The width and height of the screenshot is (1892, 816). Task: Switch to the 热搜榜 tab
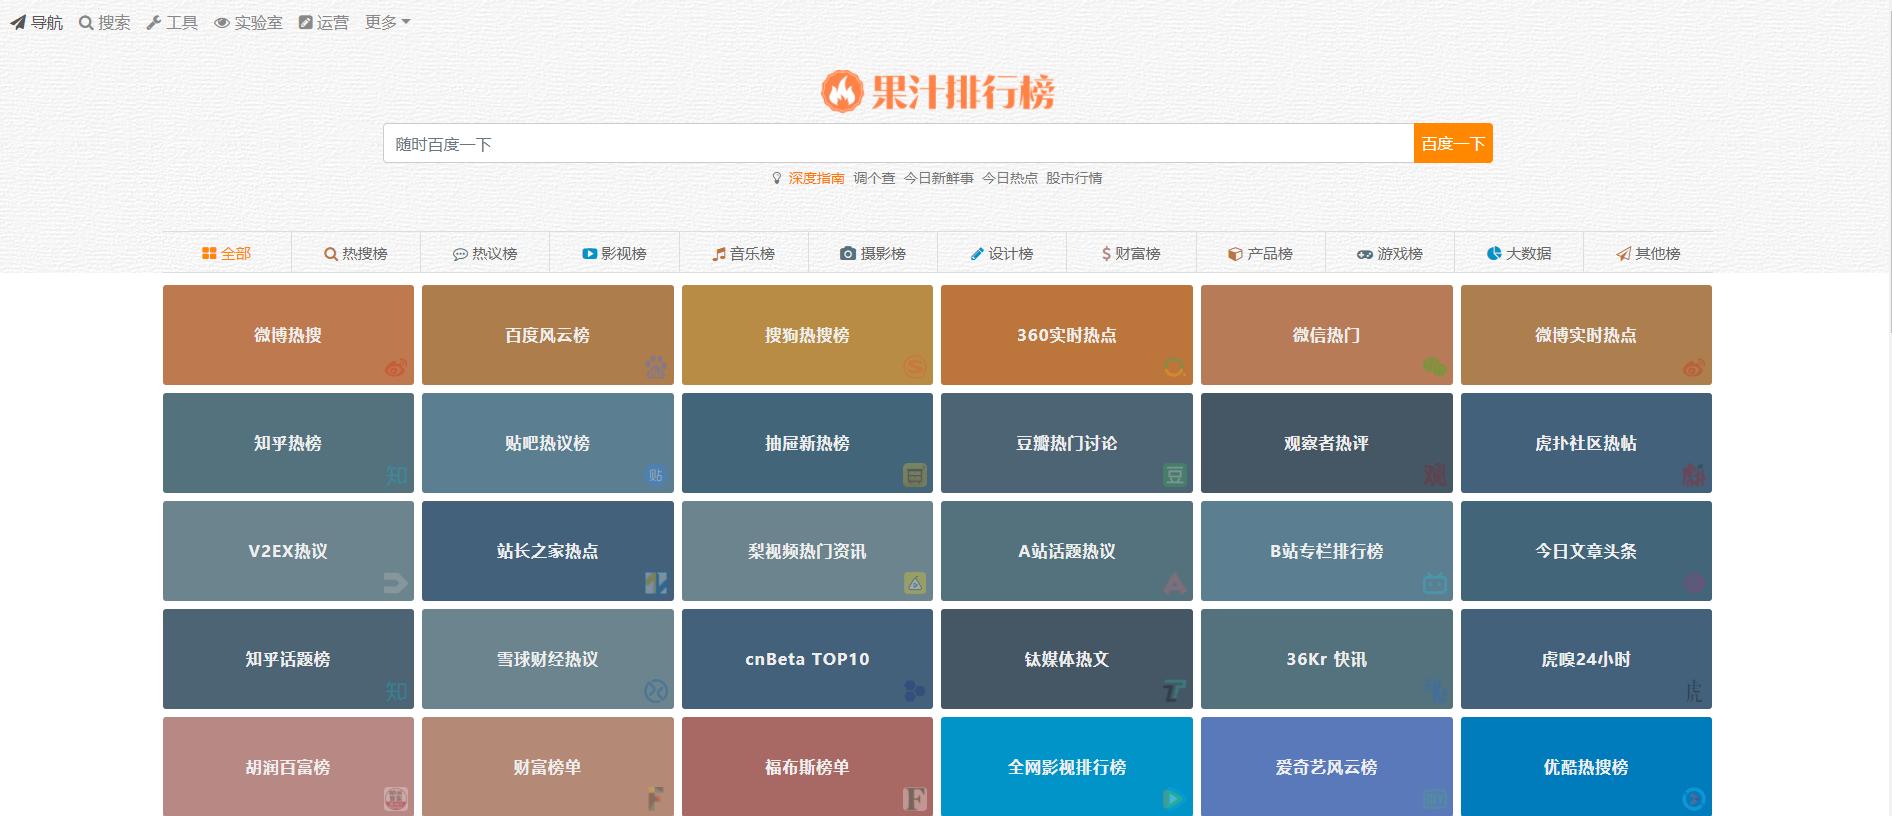(356, 253)
